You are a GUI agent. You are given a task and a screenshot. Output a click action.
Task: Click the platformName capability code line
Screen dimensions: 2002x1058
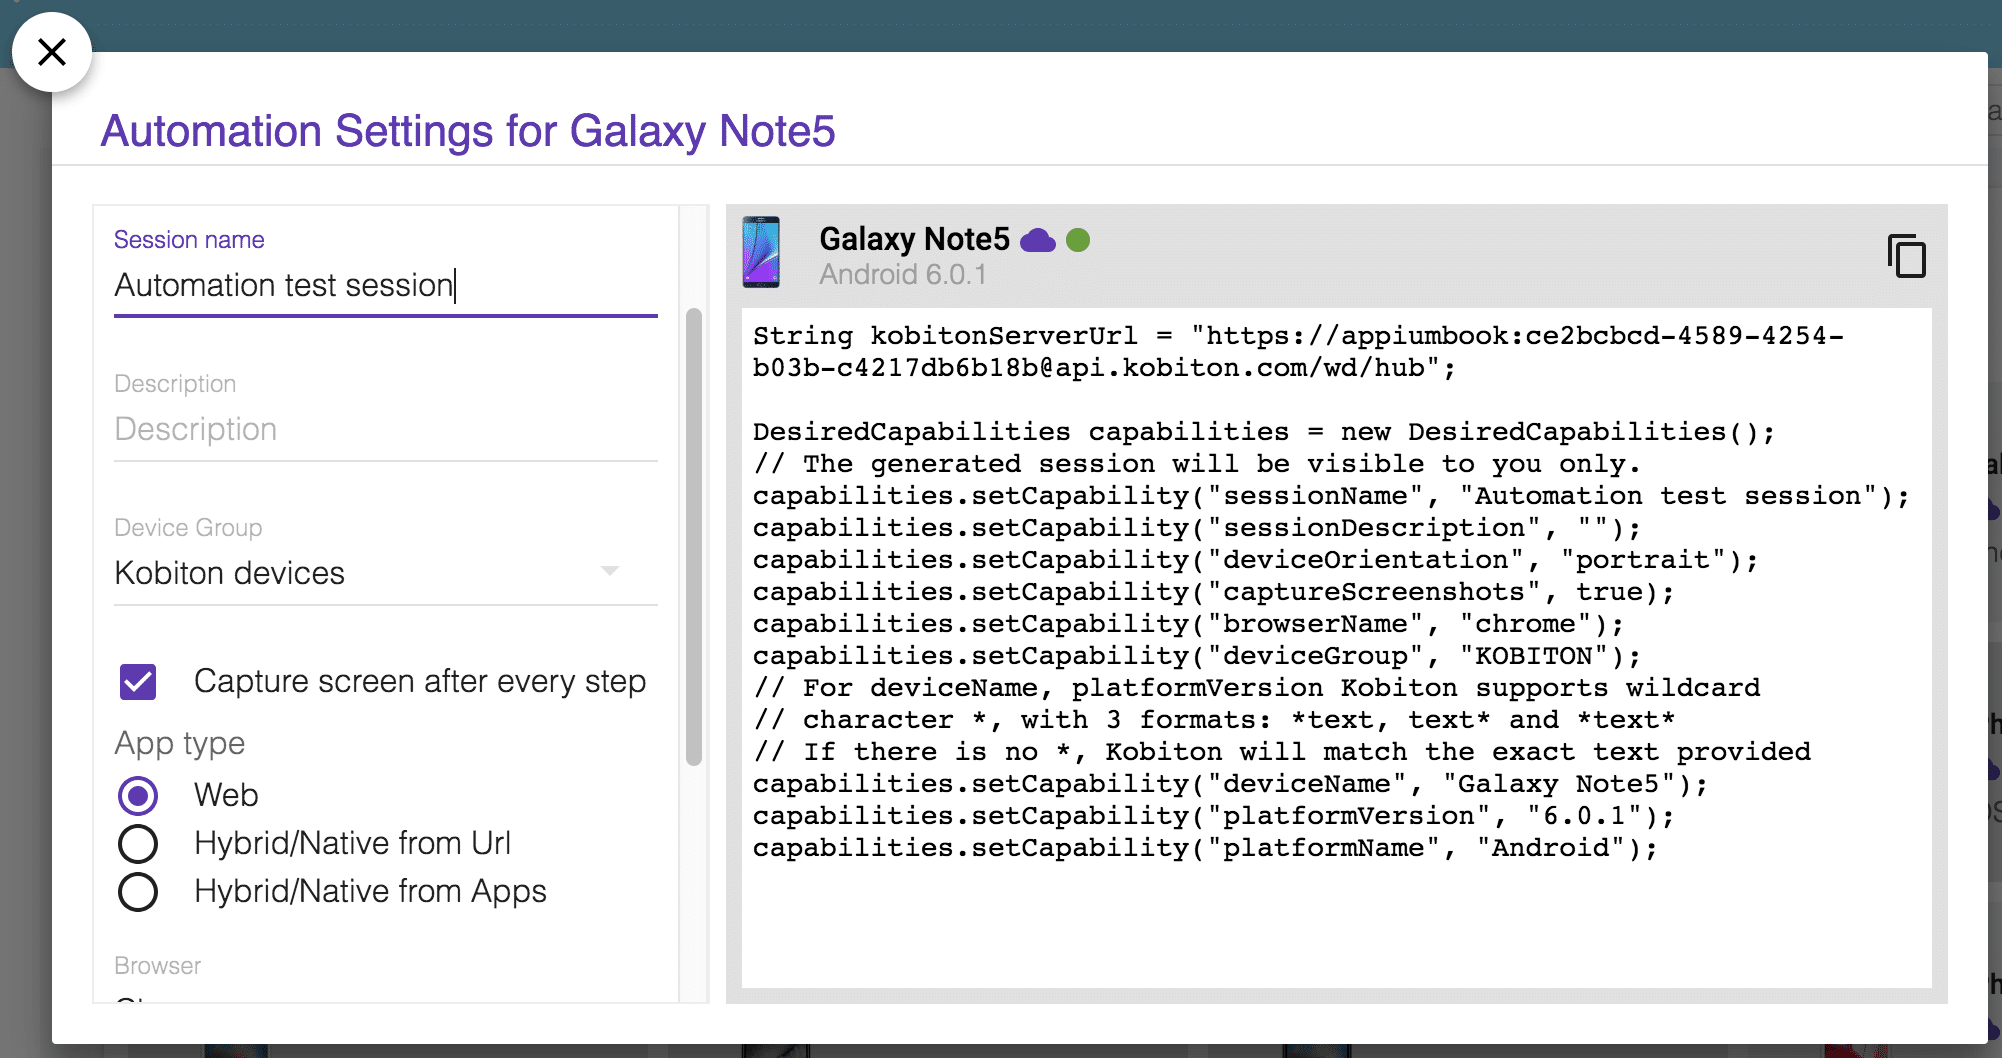click(1204, 848)
